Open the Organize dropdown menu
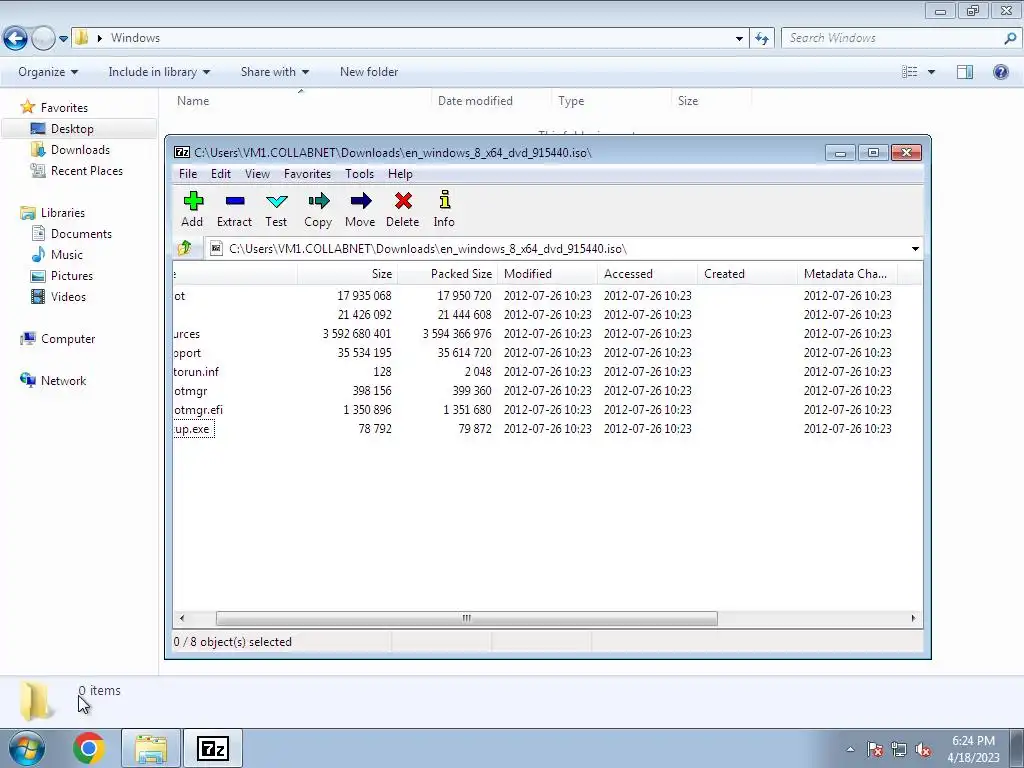The height and width of the screenshot is (768, 1024). click(48, 72)
